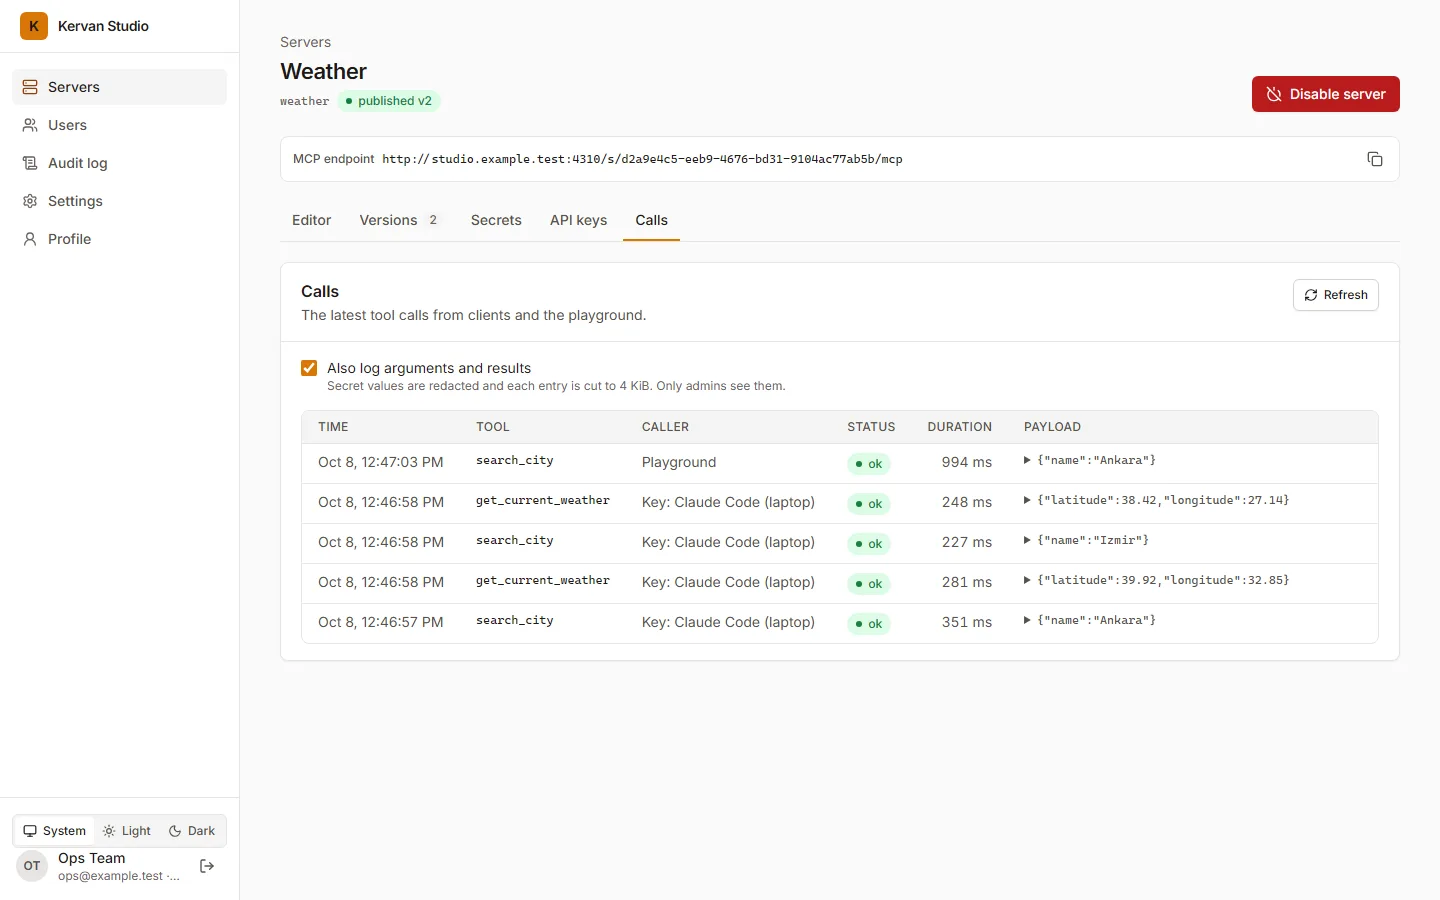This screenshot has height=900, width=1440.
Task: Switch to the Secrets tab
Action: (x=496, y=220)
